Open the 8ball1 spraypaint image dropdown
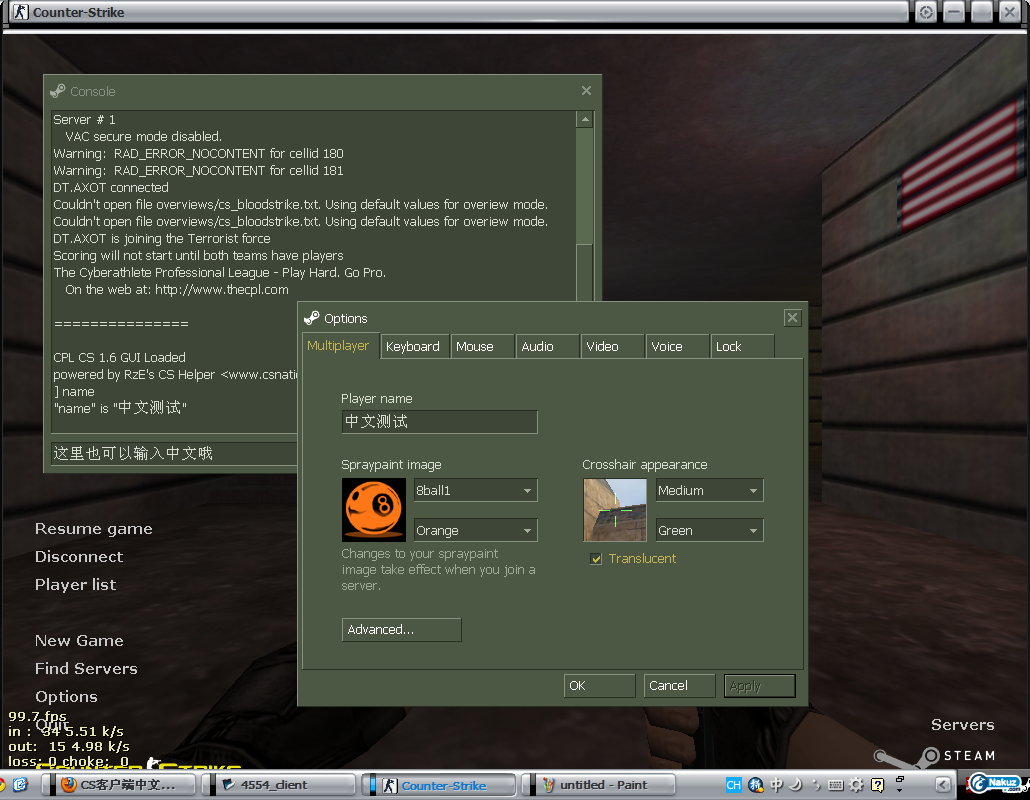Image resolution: width=1030 pixels, height=800 pixels. click(x=476, y=491)
